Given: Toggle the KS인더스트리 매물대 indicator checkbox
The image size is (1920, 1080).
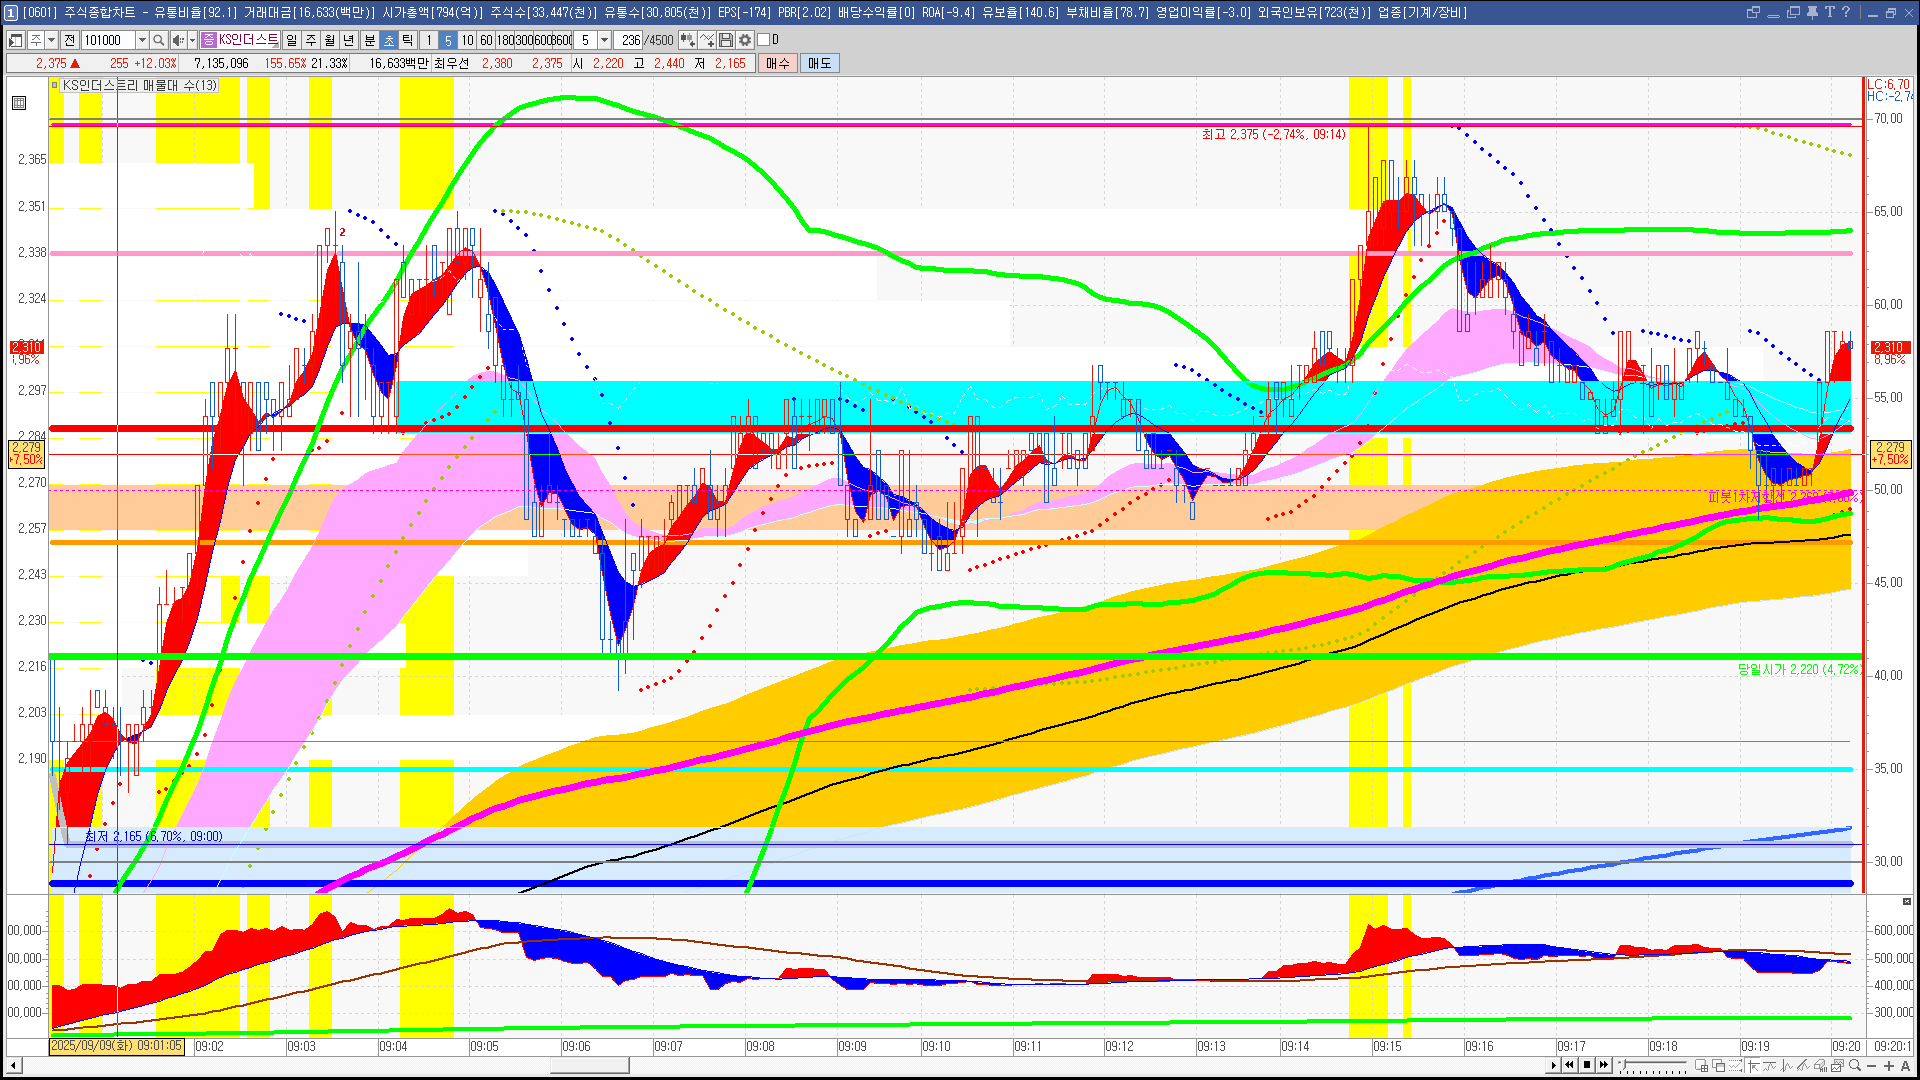Looking at the screenshot, I should (56, 86).
